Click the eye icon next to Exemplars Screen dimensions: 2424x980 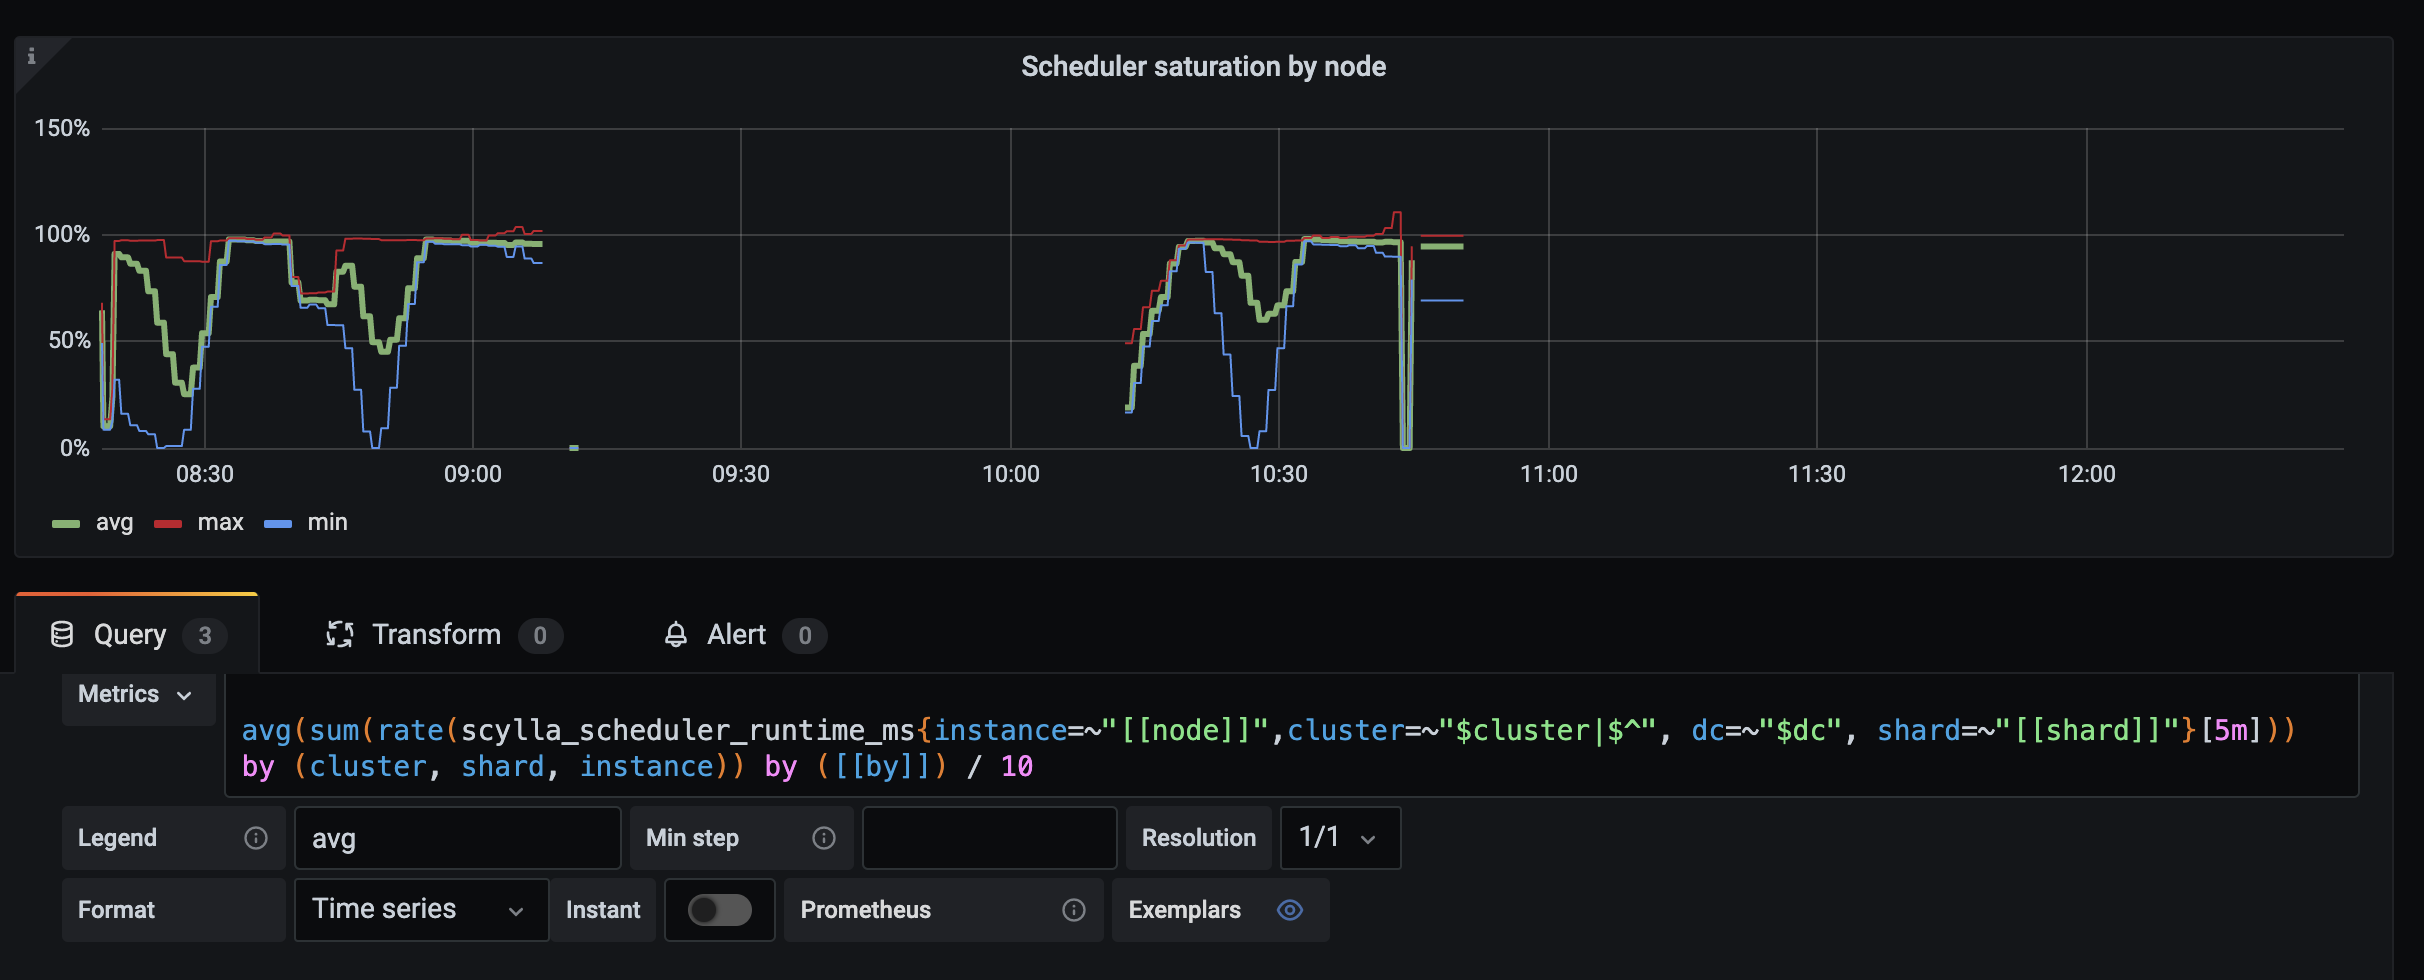(1289, 910)
